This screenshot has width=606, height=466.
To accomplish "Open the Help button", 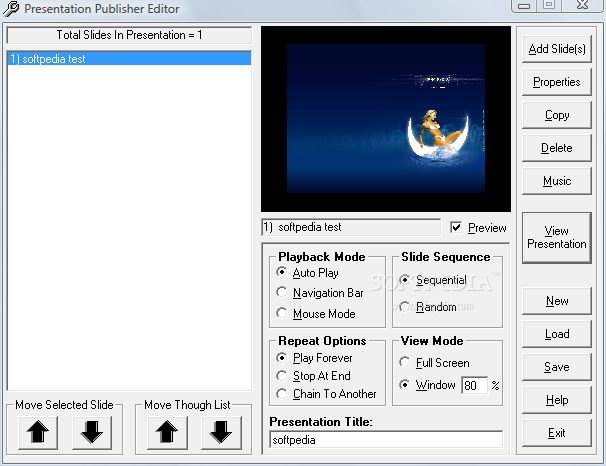I will point(557,400).
